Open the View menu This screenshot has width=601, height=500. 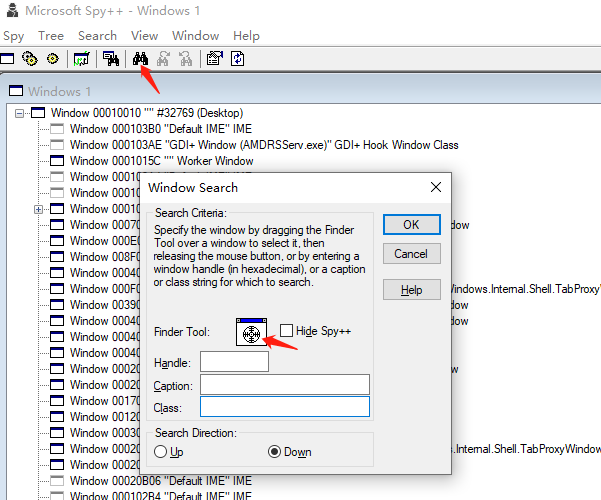[x=145, y=36]
